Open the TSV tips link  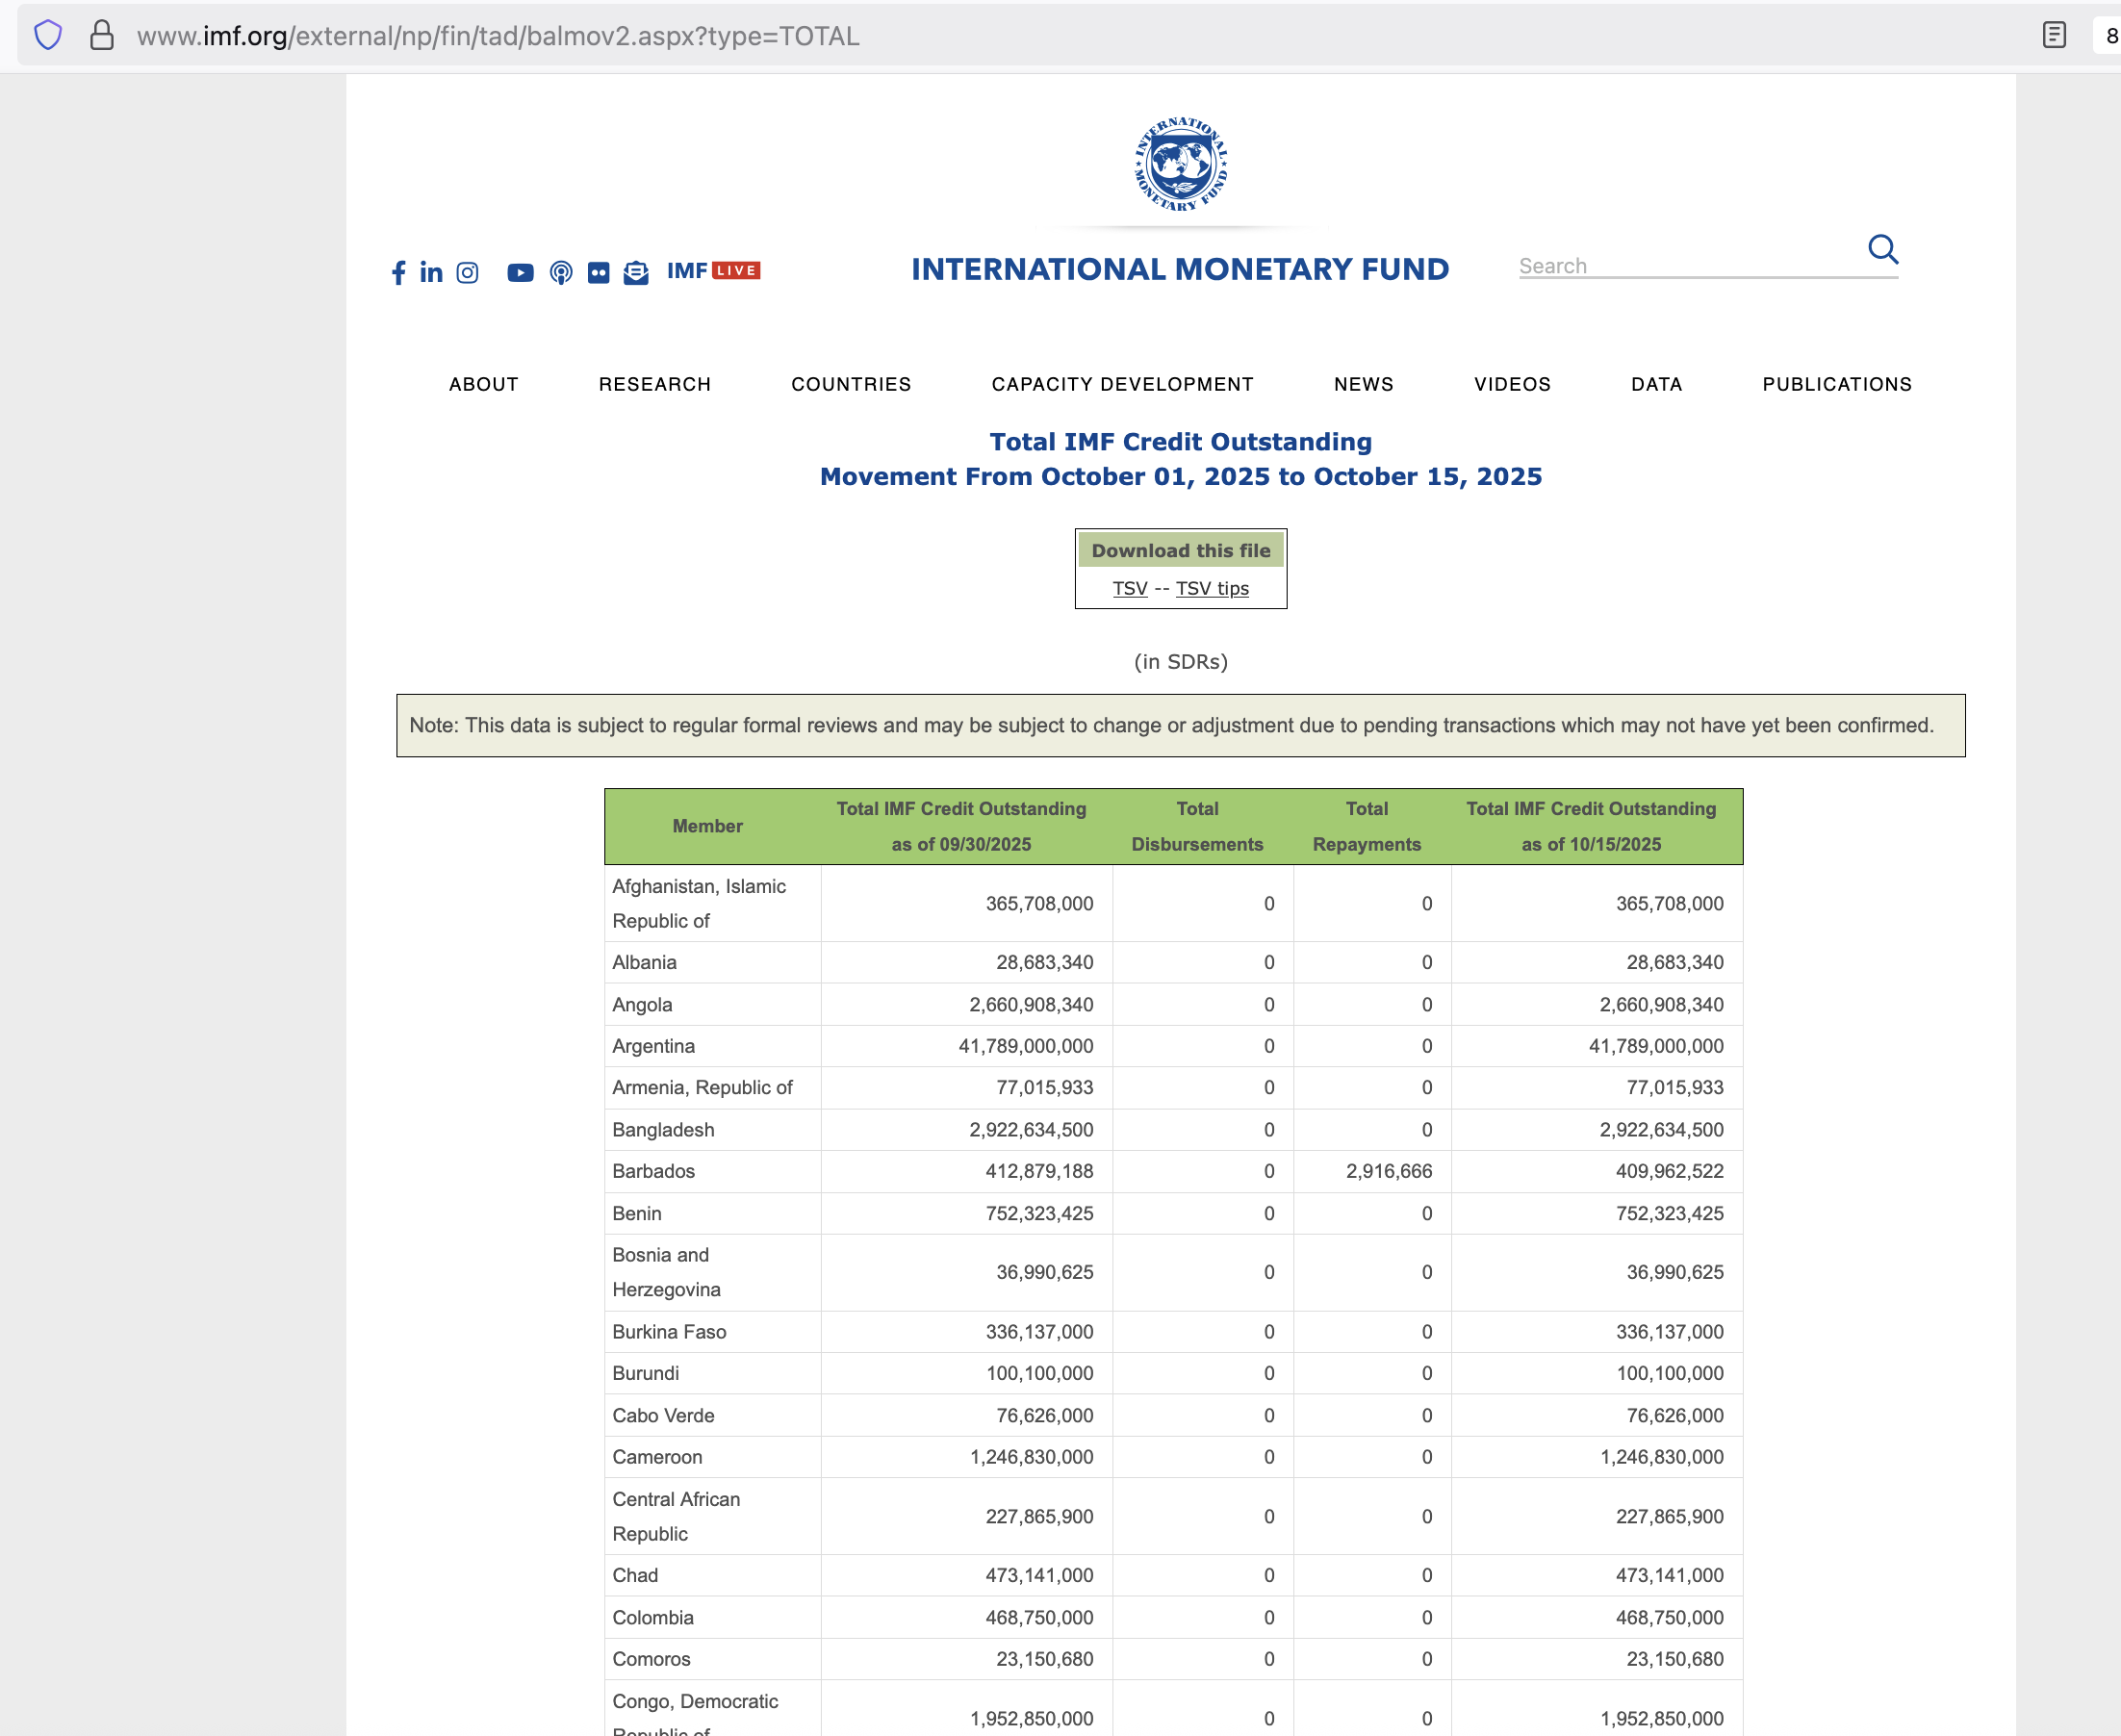point(1211,588)
